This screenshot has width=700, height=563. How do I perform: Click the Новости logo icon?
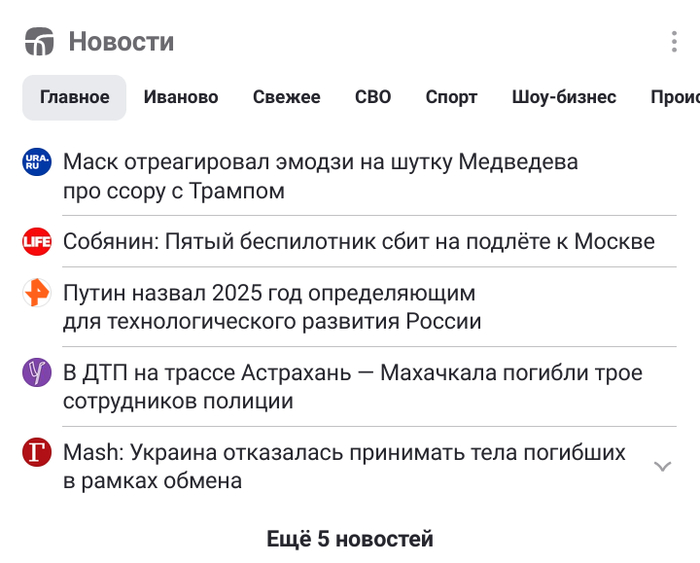[39, 42]
